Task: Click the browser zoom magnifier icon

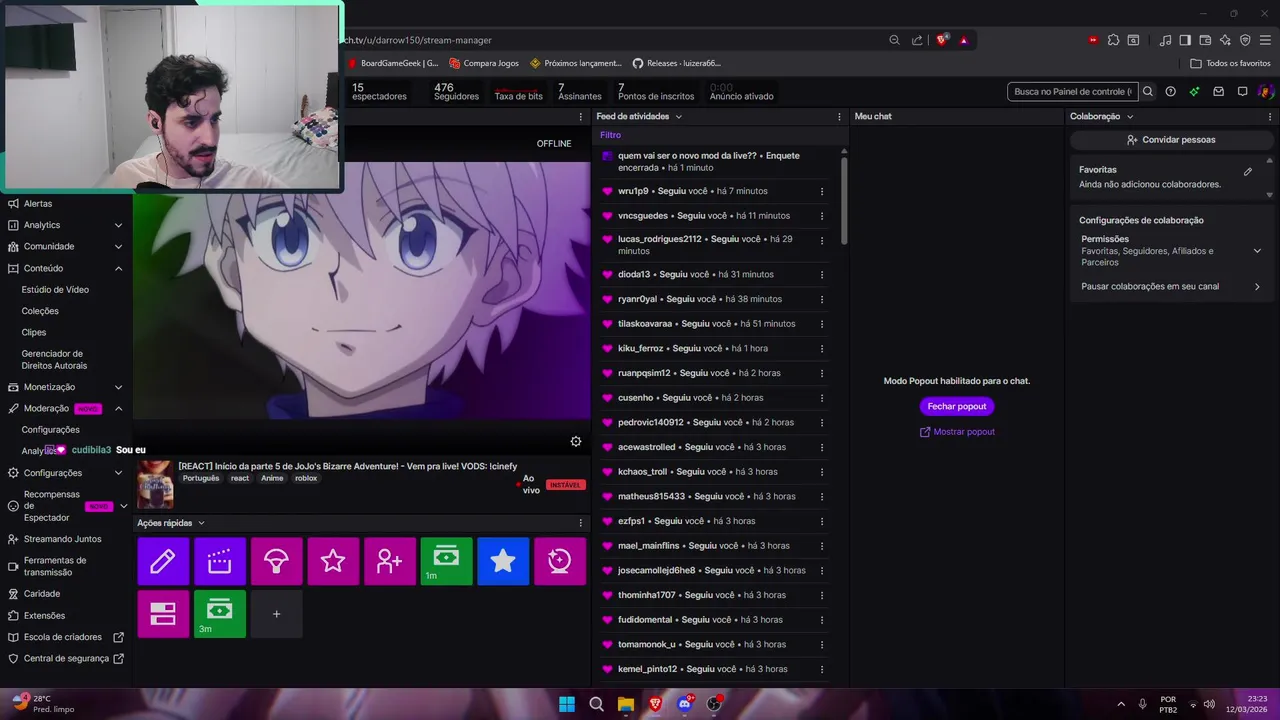Action: 894,40
